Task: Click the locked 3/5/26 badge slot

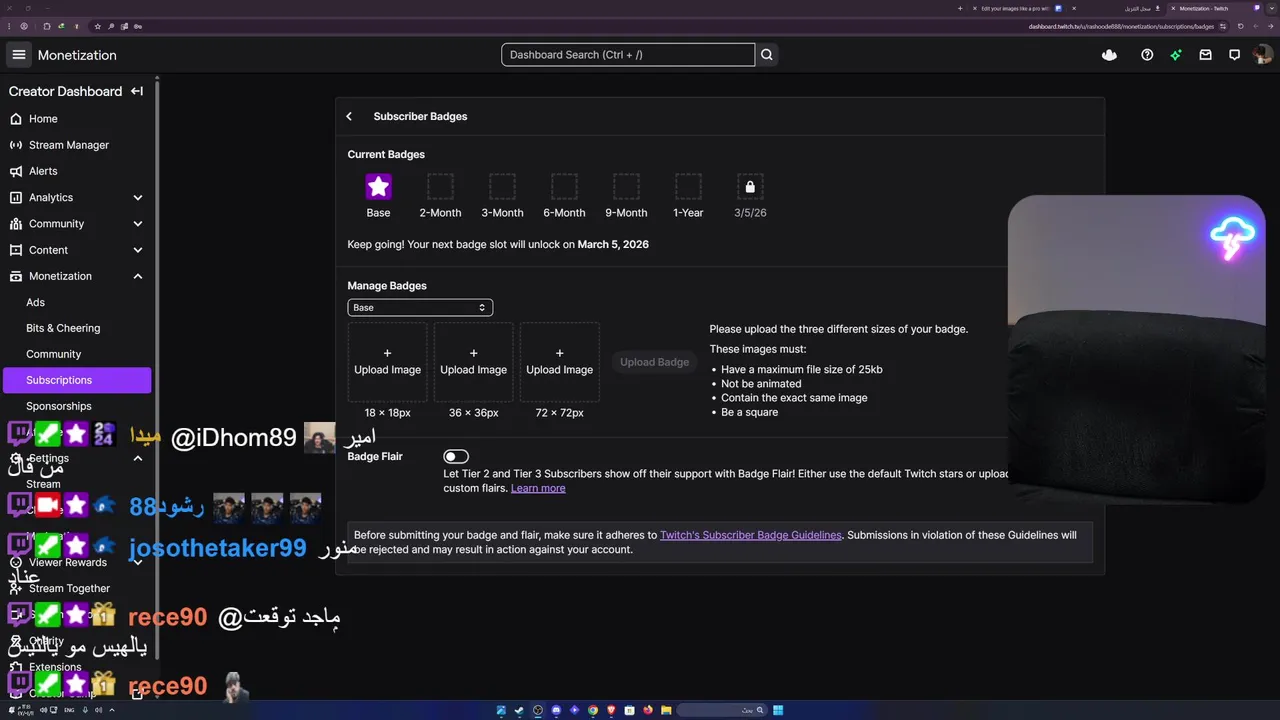Action: [750, 187]
